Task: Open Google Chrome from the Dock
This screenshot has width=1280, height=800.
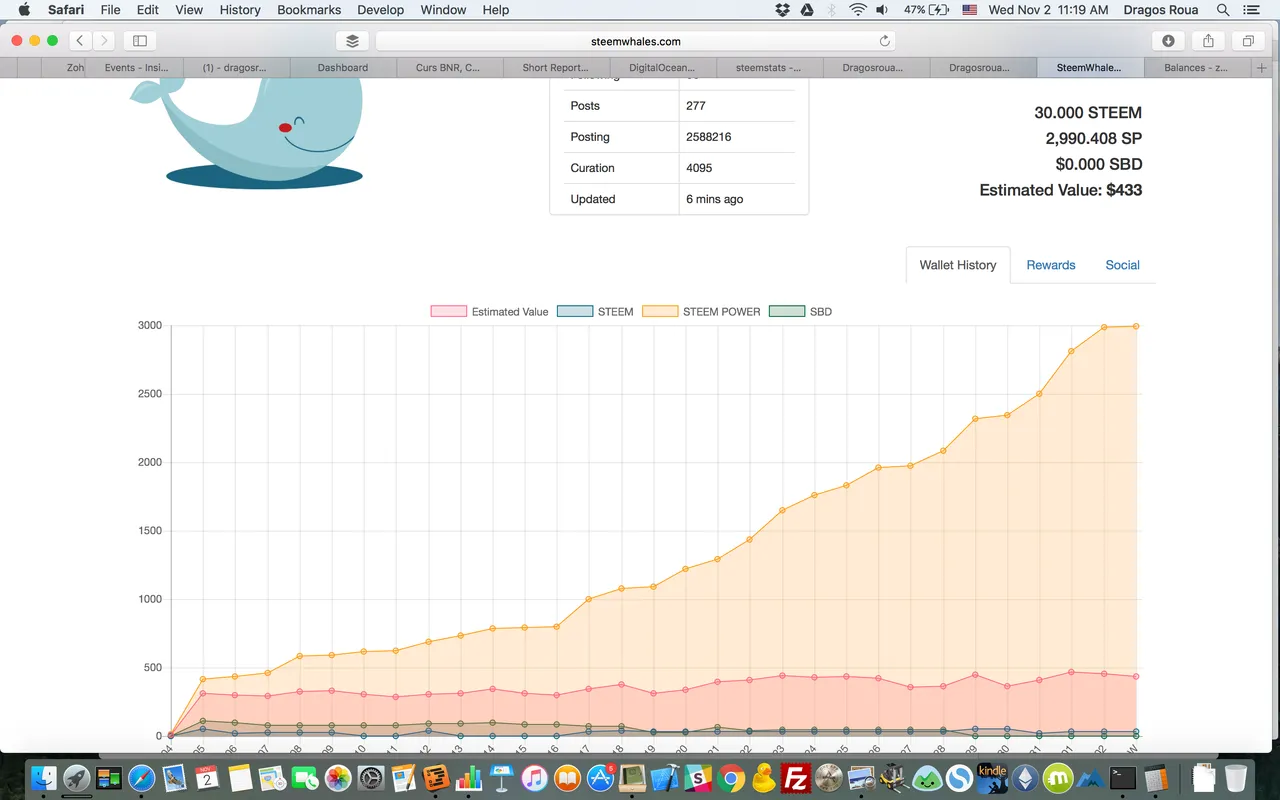Action: click(731, 778)
